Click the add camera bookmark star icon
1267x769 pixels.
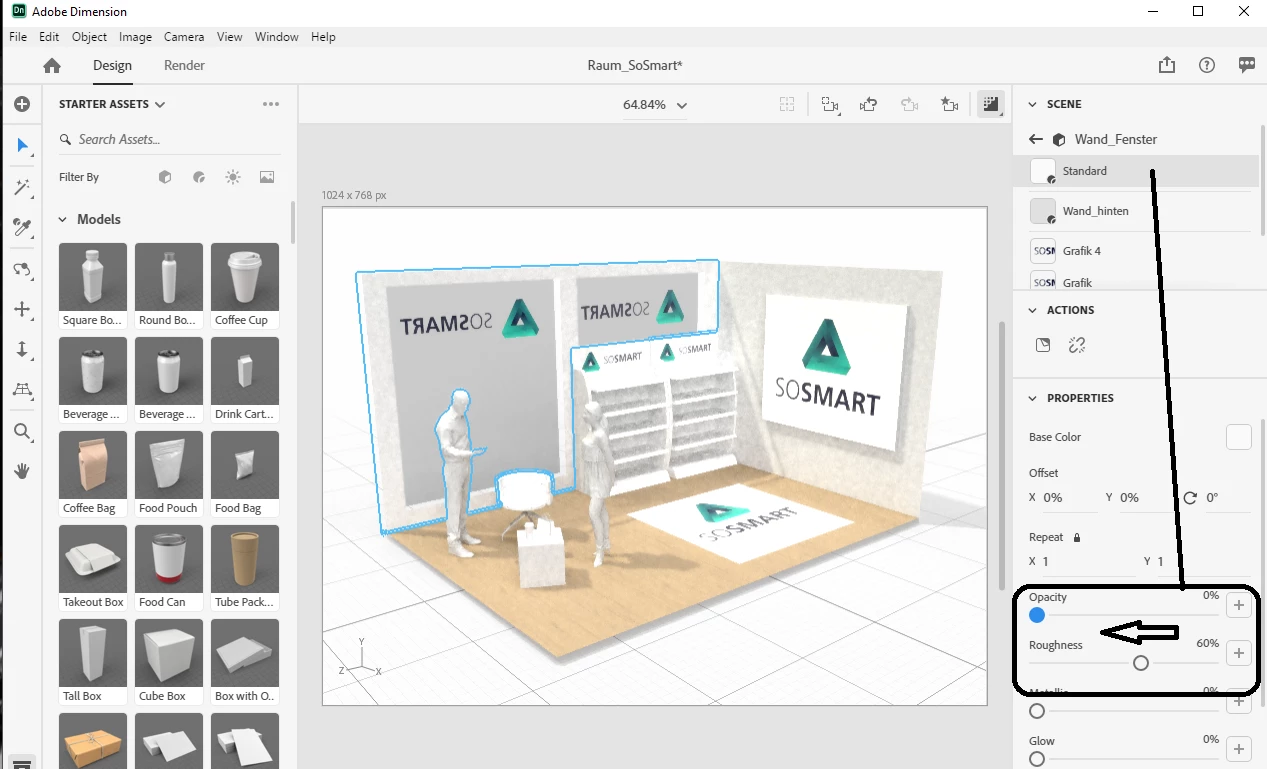pos(950,104)
